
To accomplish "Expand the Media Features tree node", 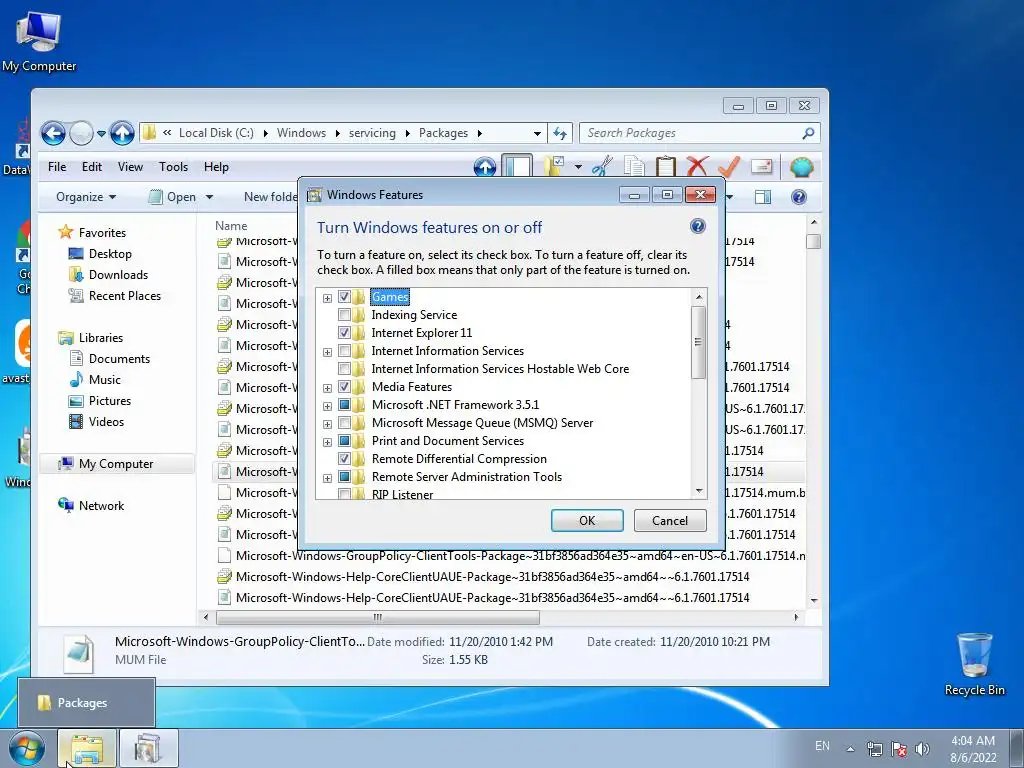I will (x=327, y=389).
